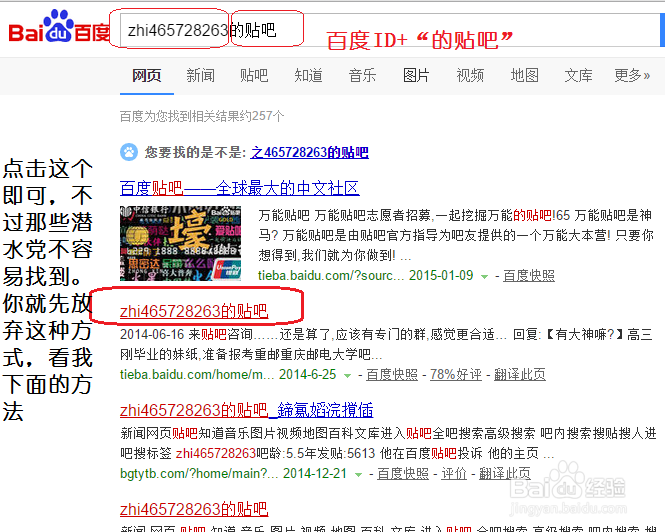This screenshot has width=665, height=532.
Task: Open the 音乐 tab
Action: 362,76
